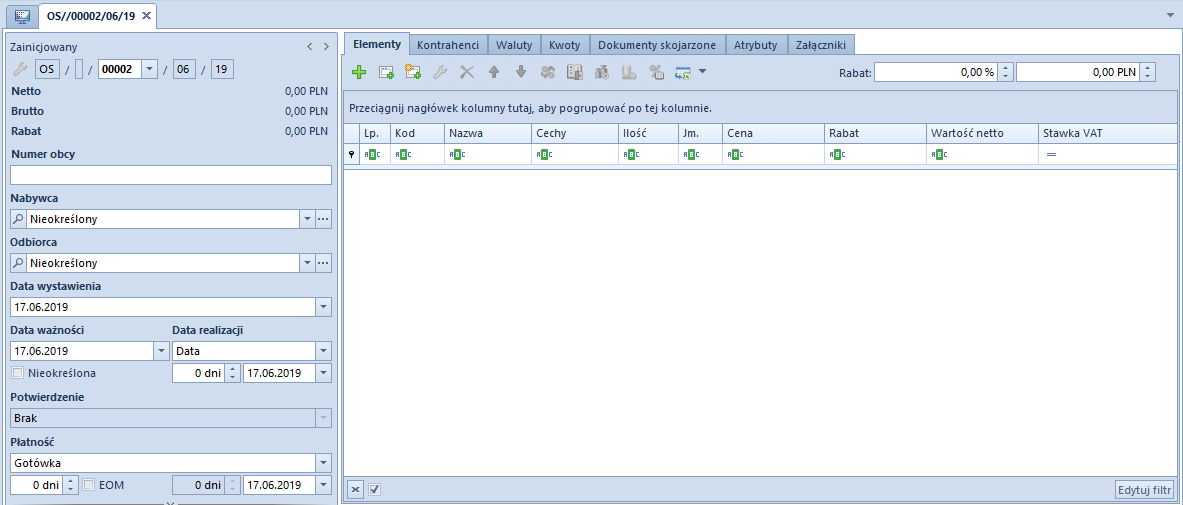Toggle the filter enabled checkbox at bottom
1183x505 pixels.
374,489
